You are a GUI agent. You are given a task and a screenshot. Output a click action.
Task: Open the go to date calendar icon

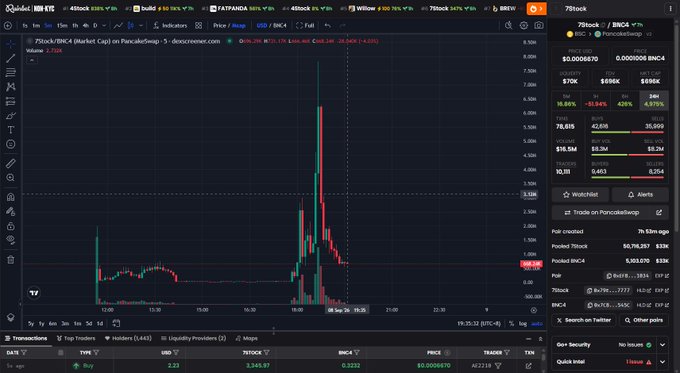point(116,323)
